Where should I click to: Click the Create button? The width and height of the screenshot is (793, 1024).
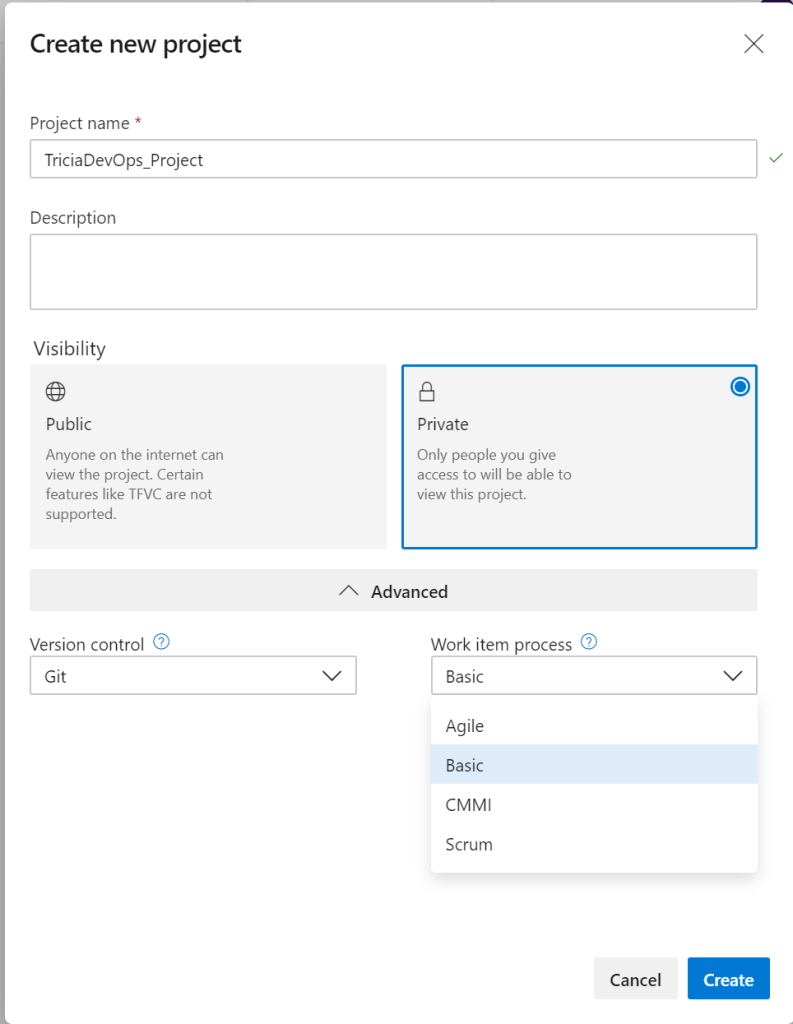pyautogui.click(x=728, y=979)
